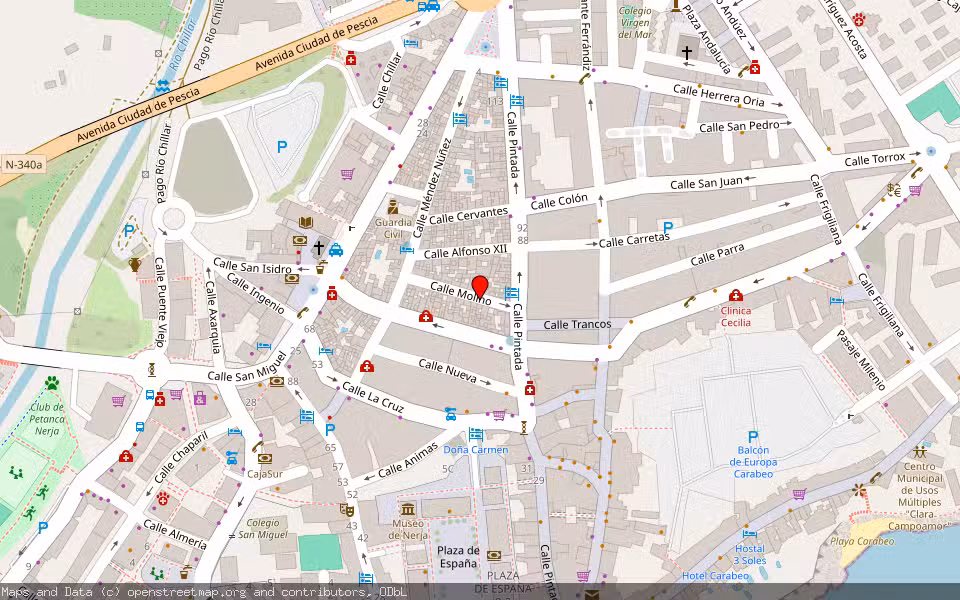Select the currency exchange icon near Calle Torrox
This screenshot has height=600, width=960.
[894, 190]
